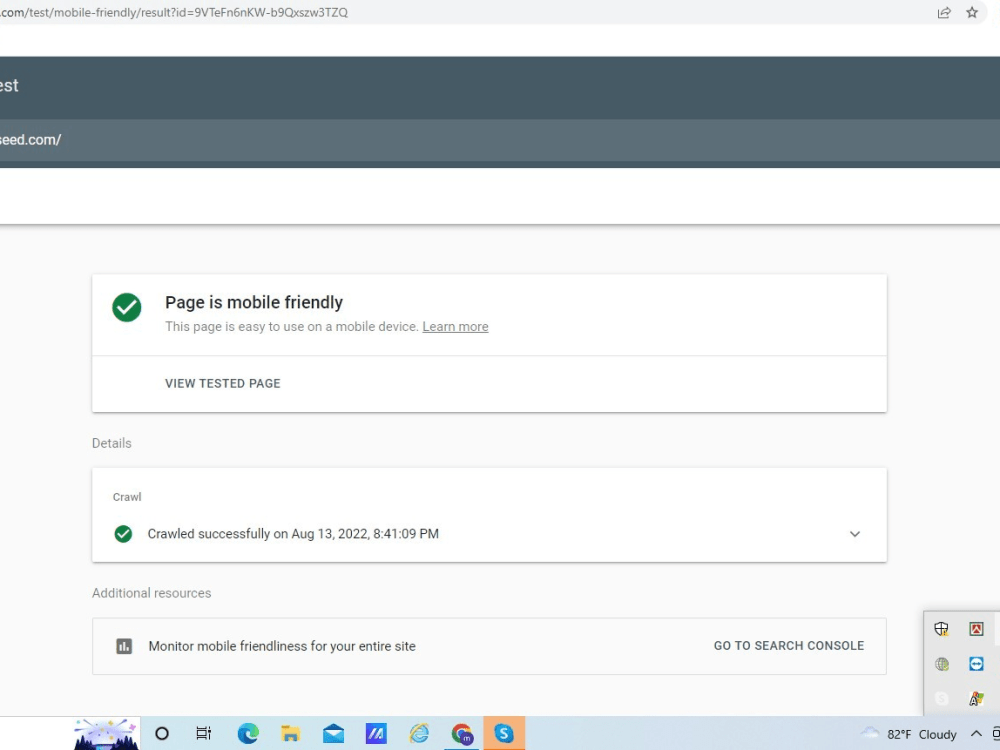Open the Learn more link
Screen dimensions: 1000x750
[455, 327]
